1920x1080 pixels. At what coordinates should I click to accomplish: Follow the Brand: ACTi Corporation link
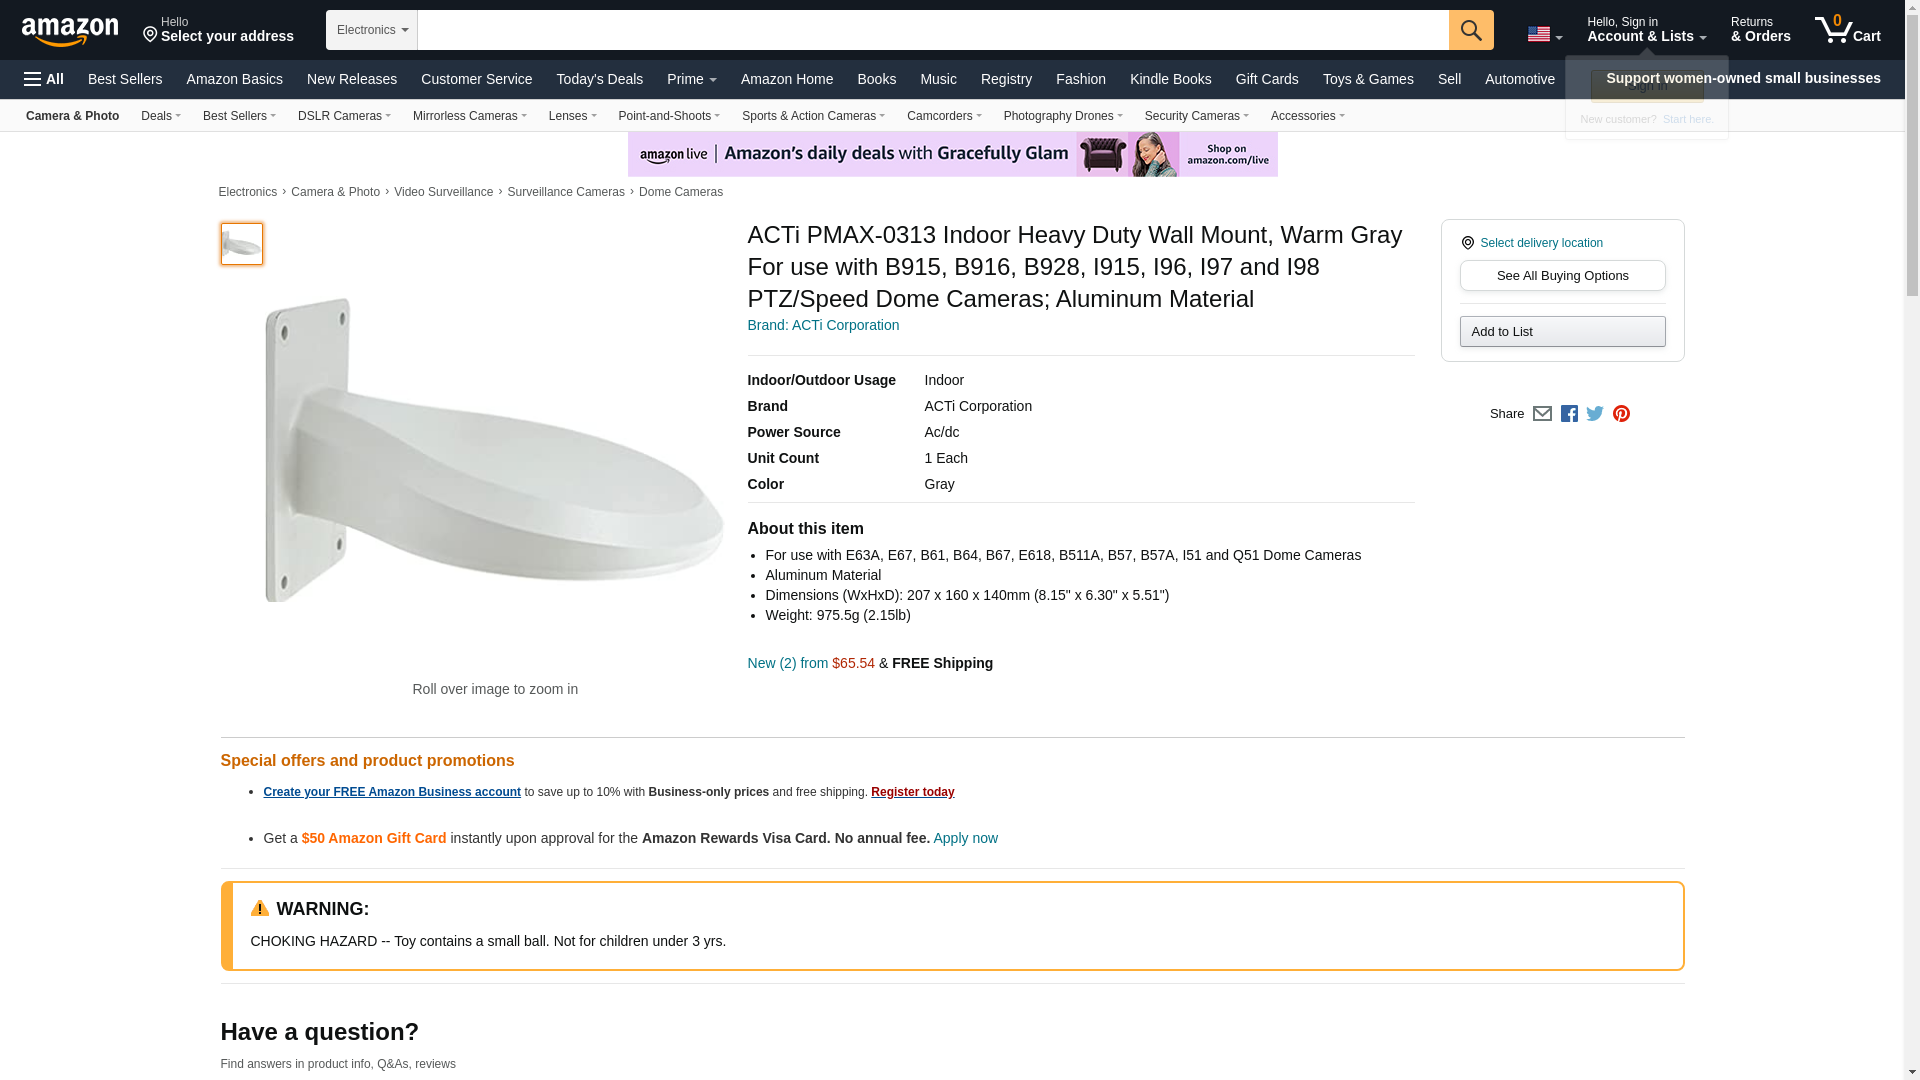[823, 325]
